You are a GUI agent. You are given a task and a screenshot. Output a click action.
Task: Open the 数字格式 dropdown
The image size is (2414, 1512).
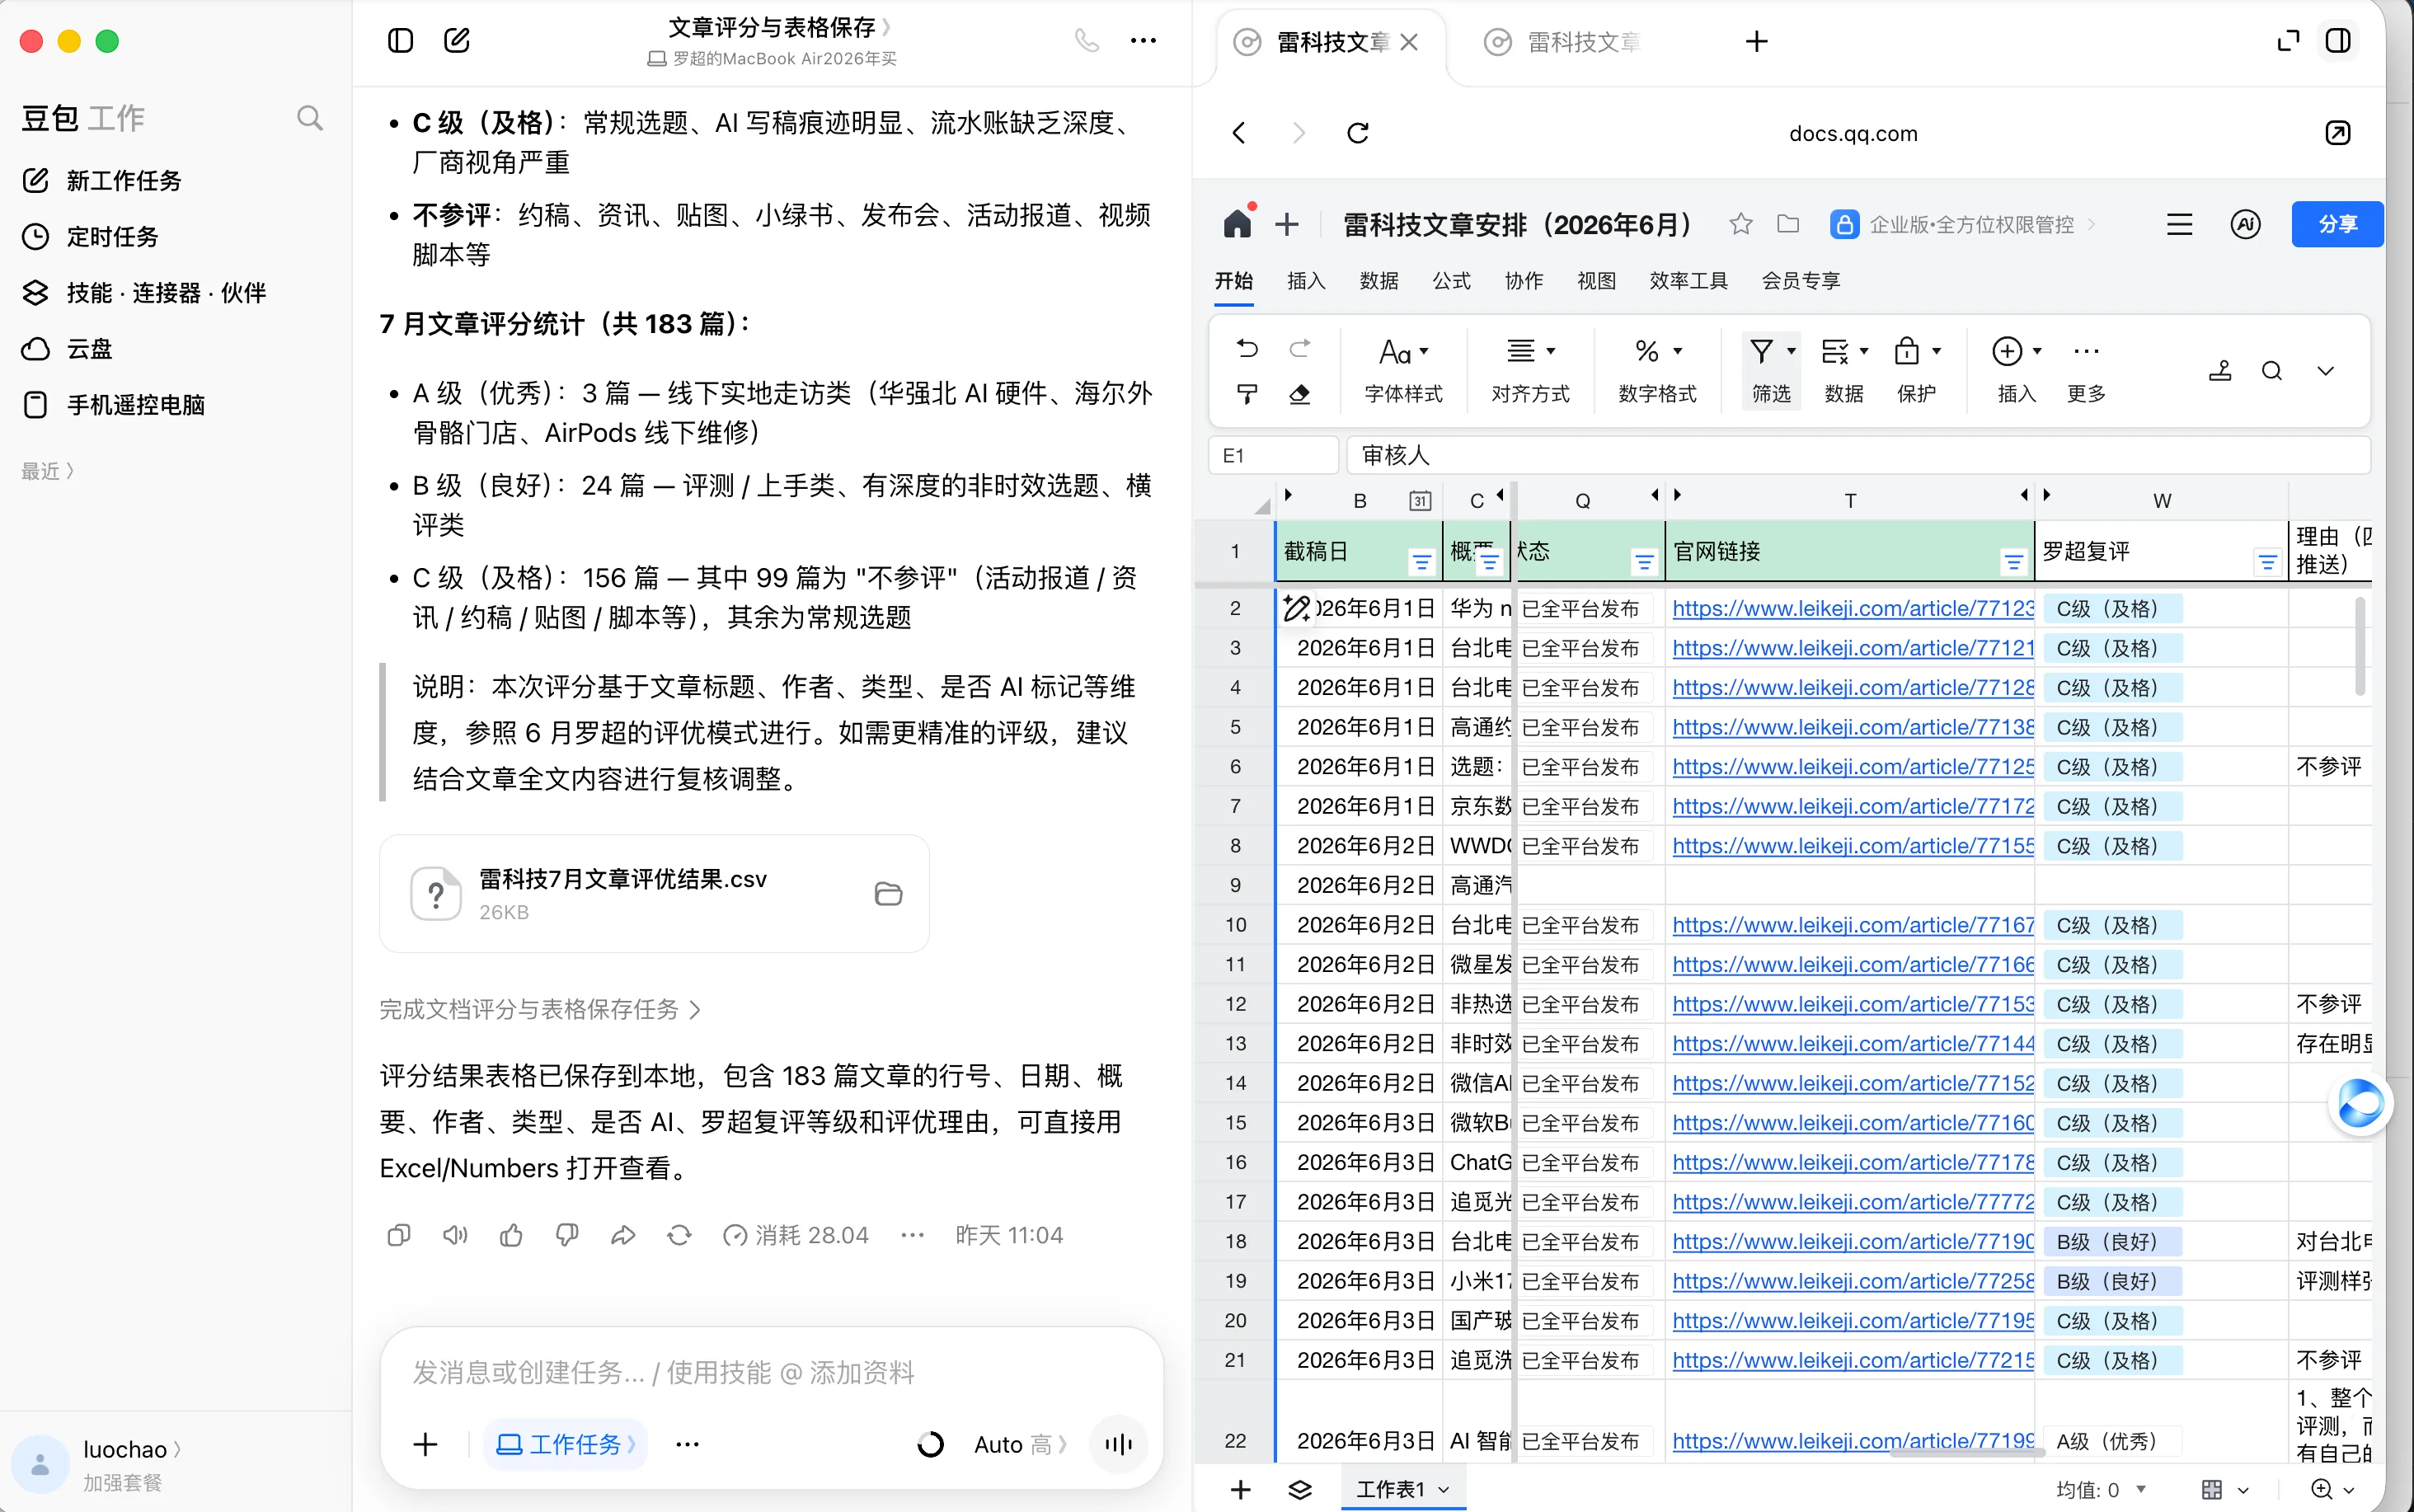pos(1657,370)
